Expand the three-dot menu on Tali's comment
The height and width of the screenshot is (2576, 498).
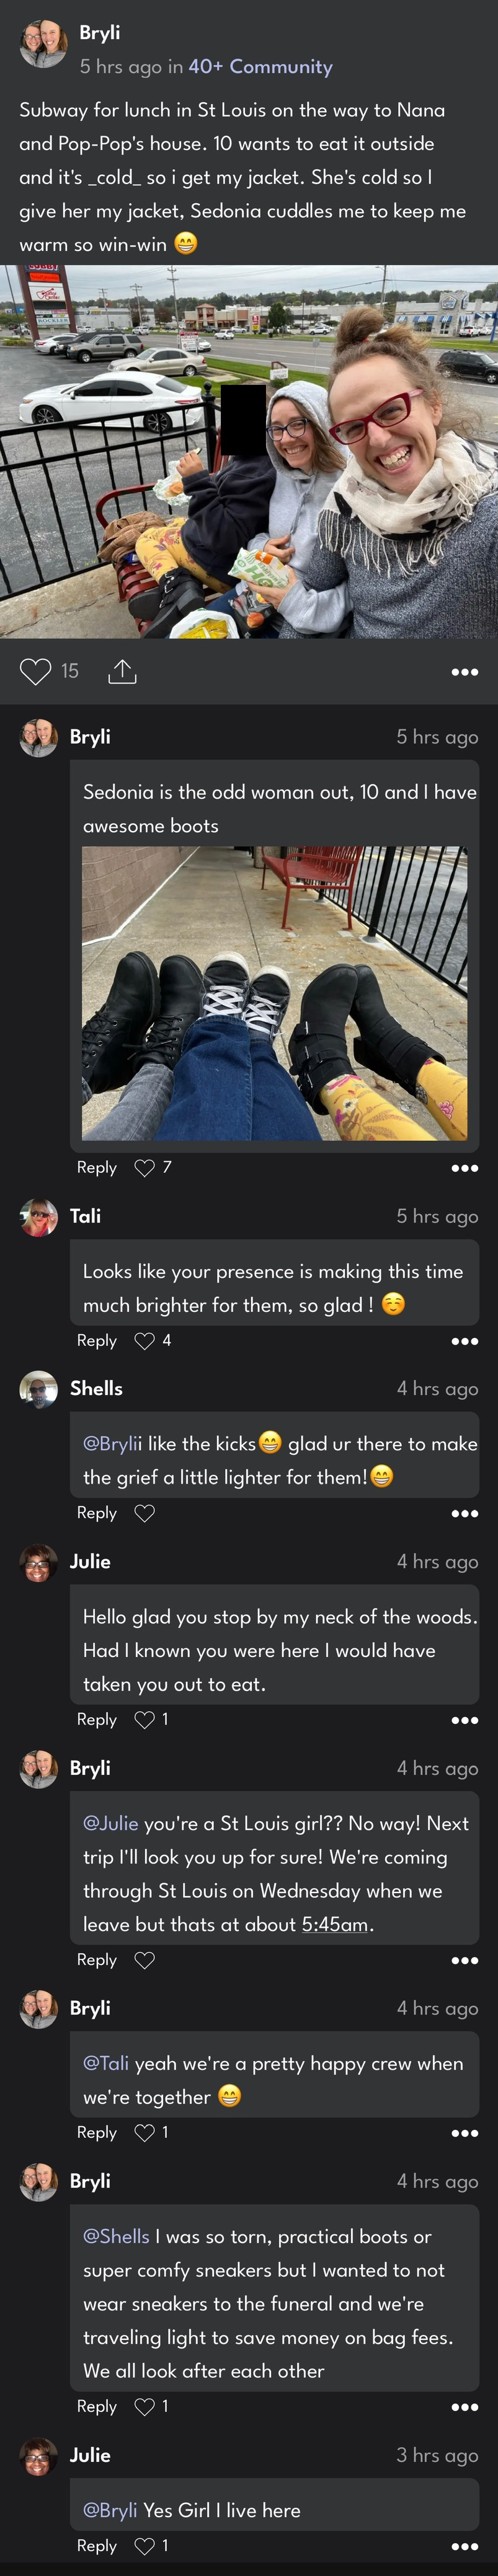(464, 1341)
